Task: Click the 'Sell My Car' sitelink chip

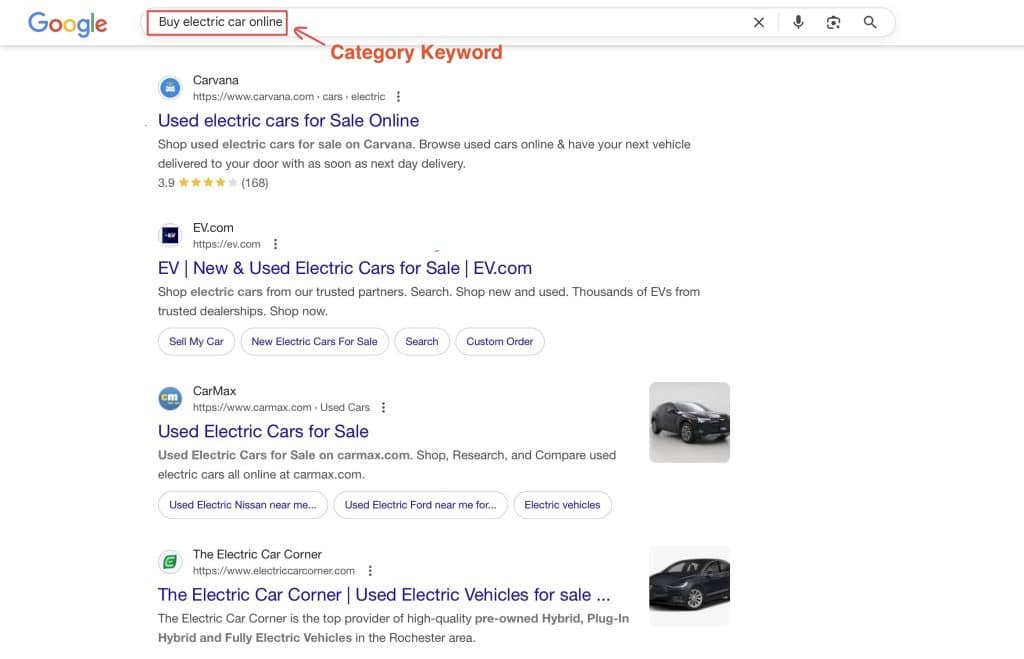Action: point(197,342)
